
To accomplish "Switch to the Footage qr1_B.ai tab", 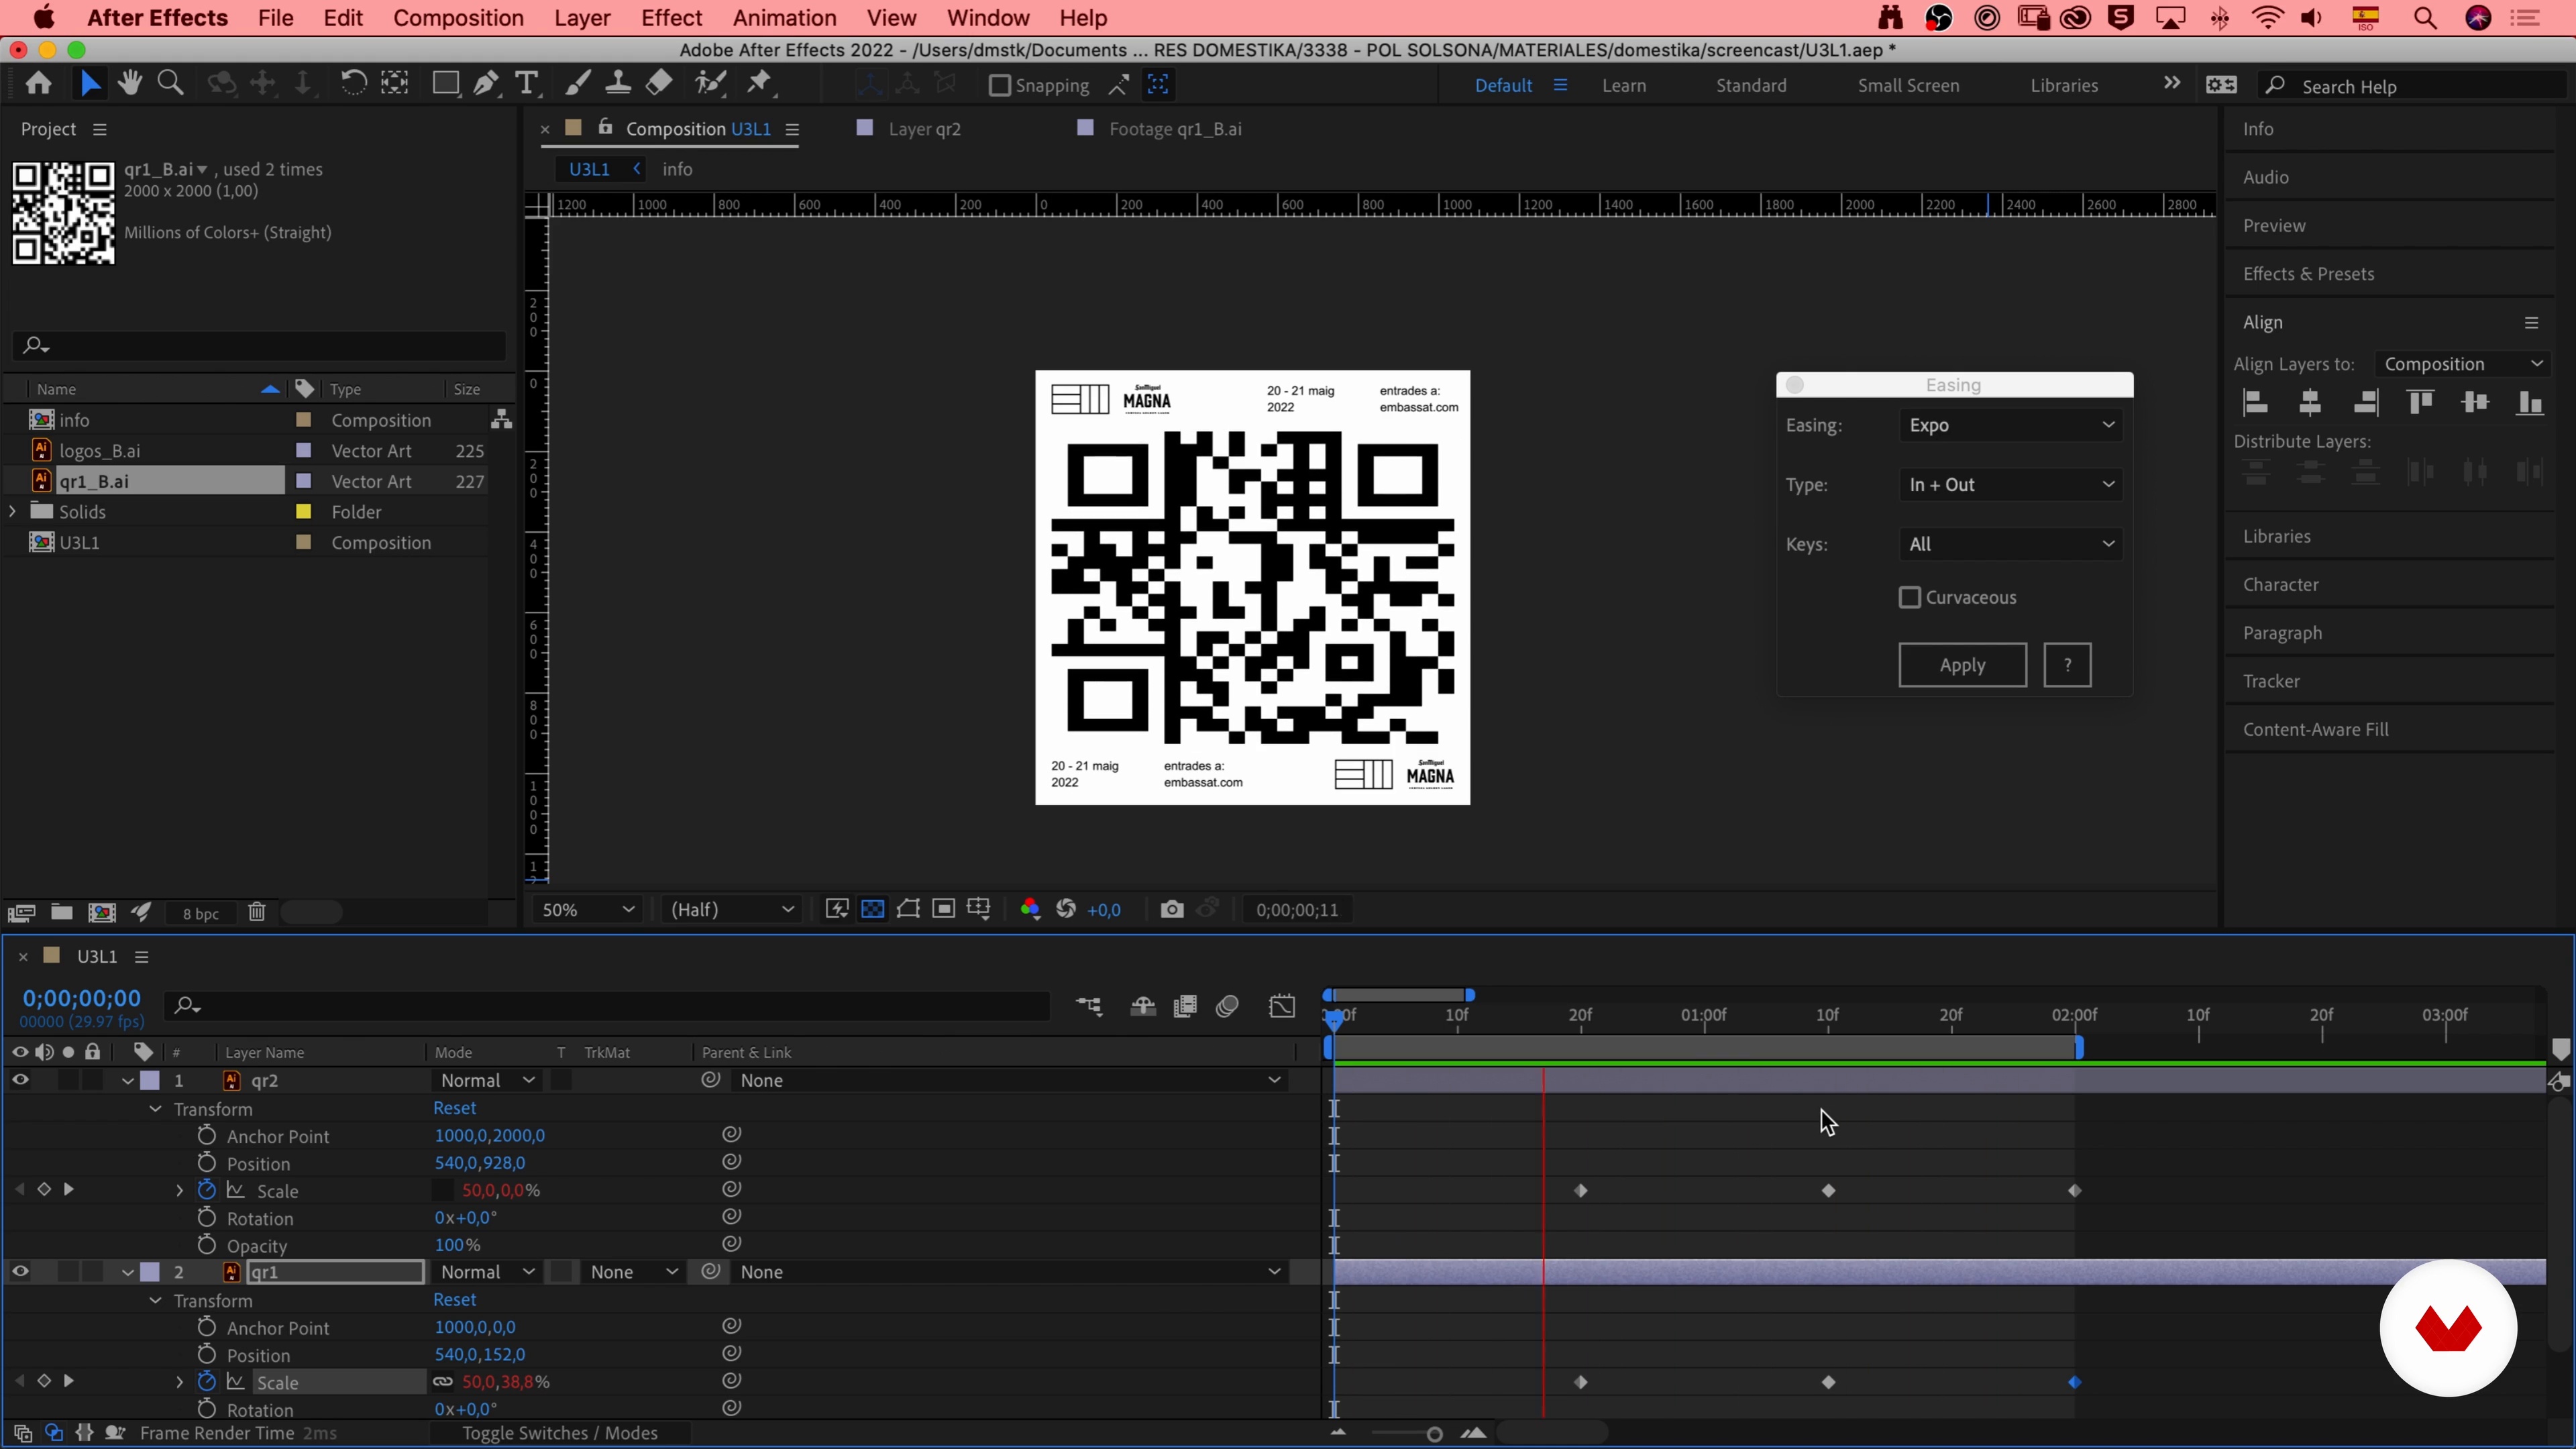I will tap(1175, 129).
